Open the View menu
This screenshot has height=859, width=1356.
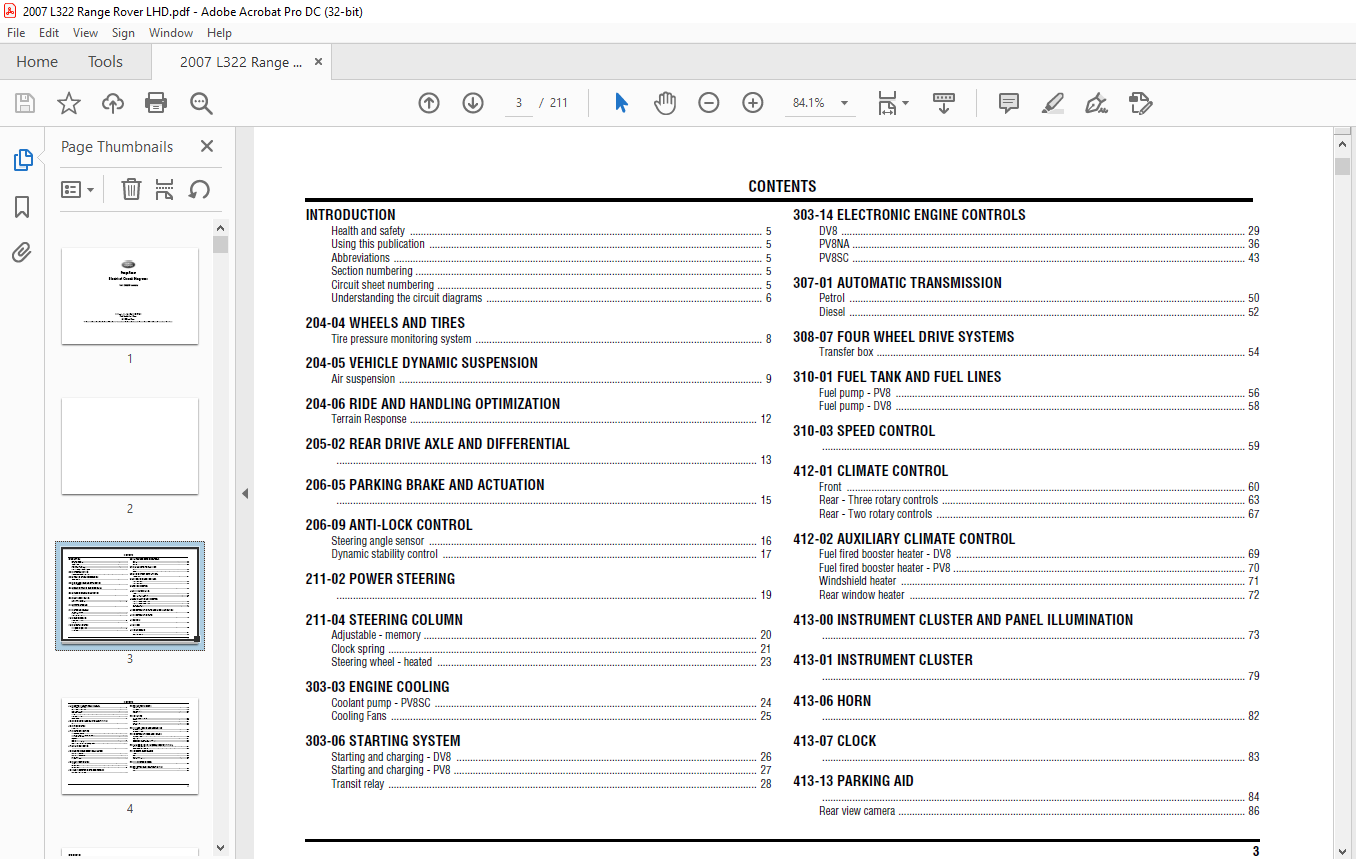click(85, 33)
